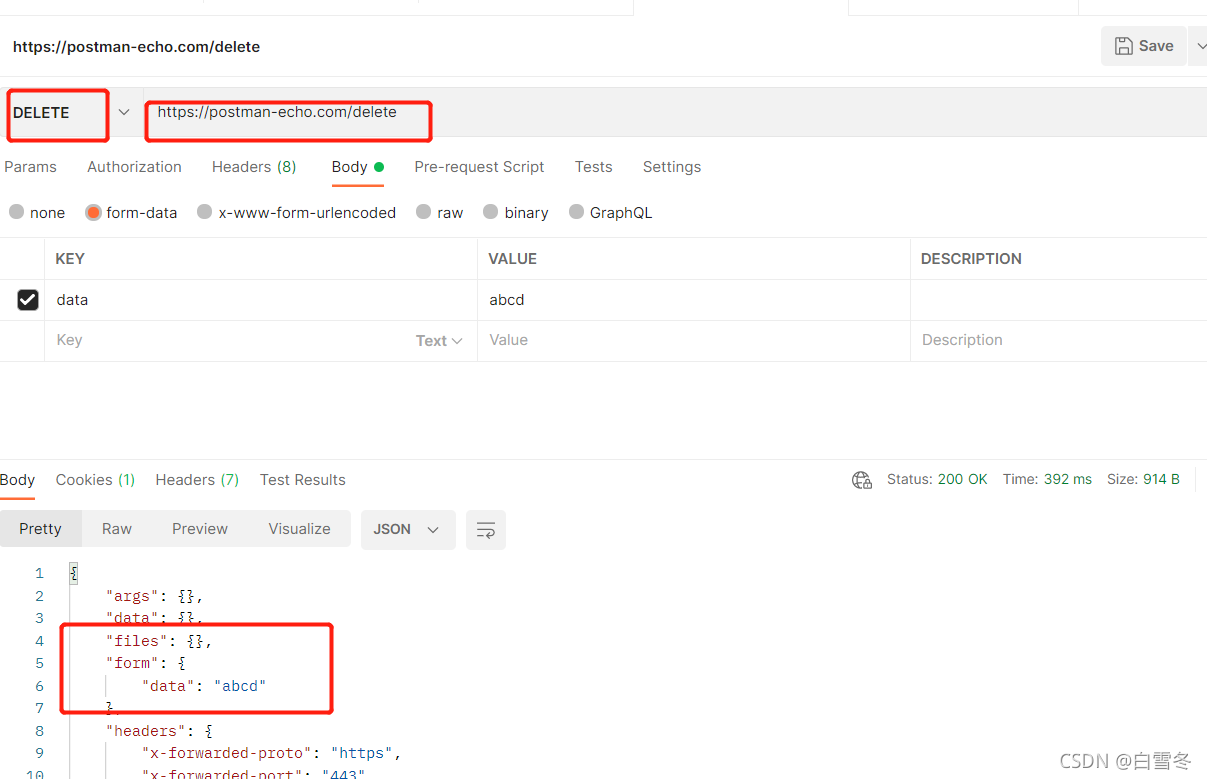Switch to the Visualize response view
This screenshot has width=1207, height=779.
pyautogui.click(x=299, y=529)
